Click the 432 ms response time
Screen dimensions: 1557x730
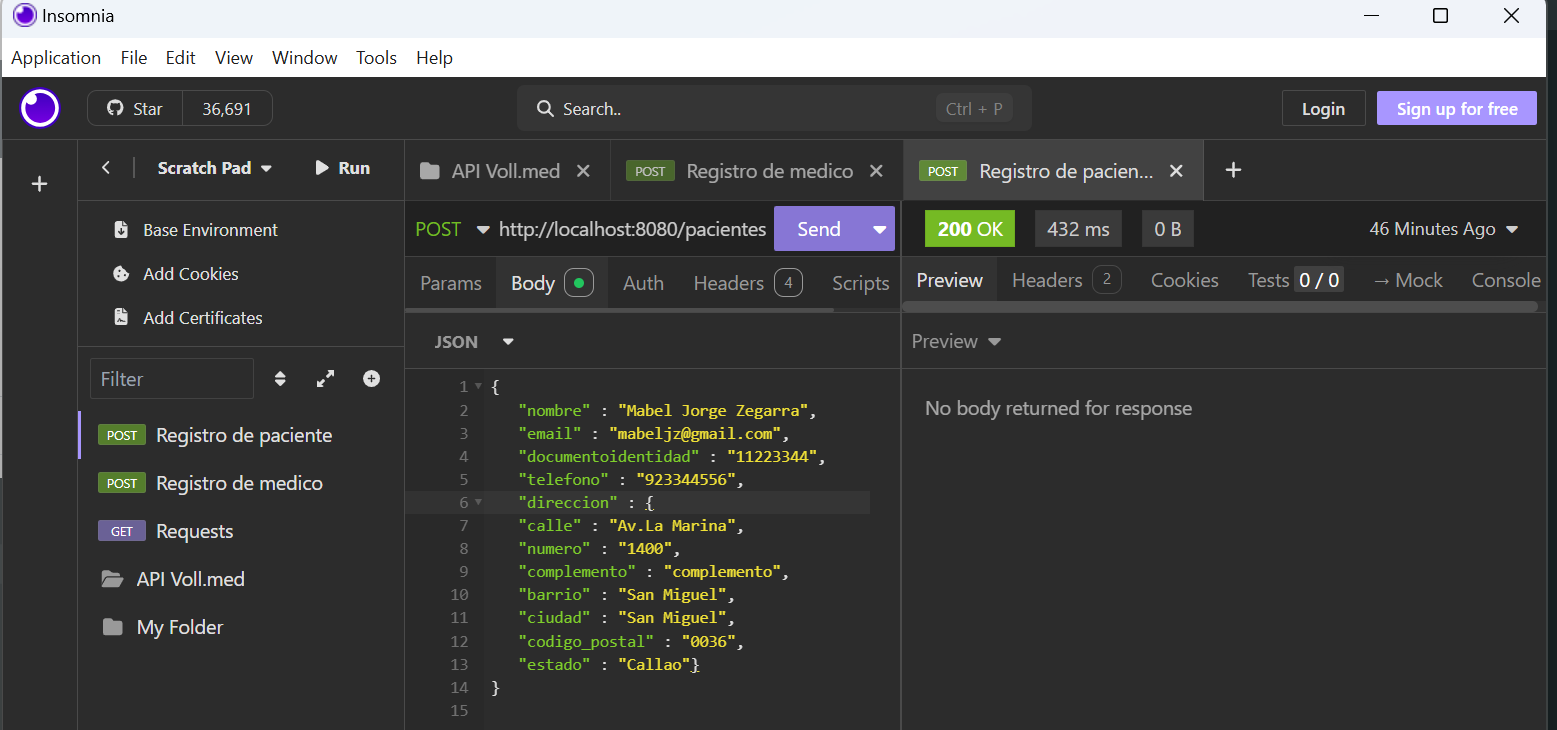(1078, 229)
